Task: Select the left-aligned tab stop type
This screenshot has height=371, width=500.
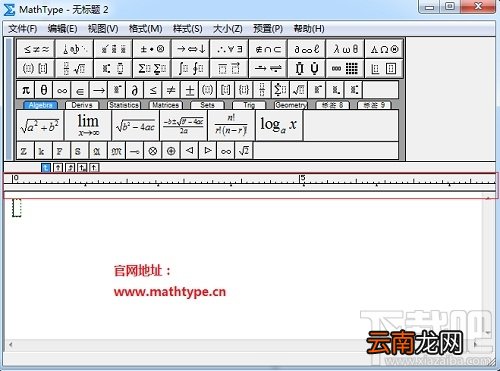Action: click(46, 167)
